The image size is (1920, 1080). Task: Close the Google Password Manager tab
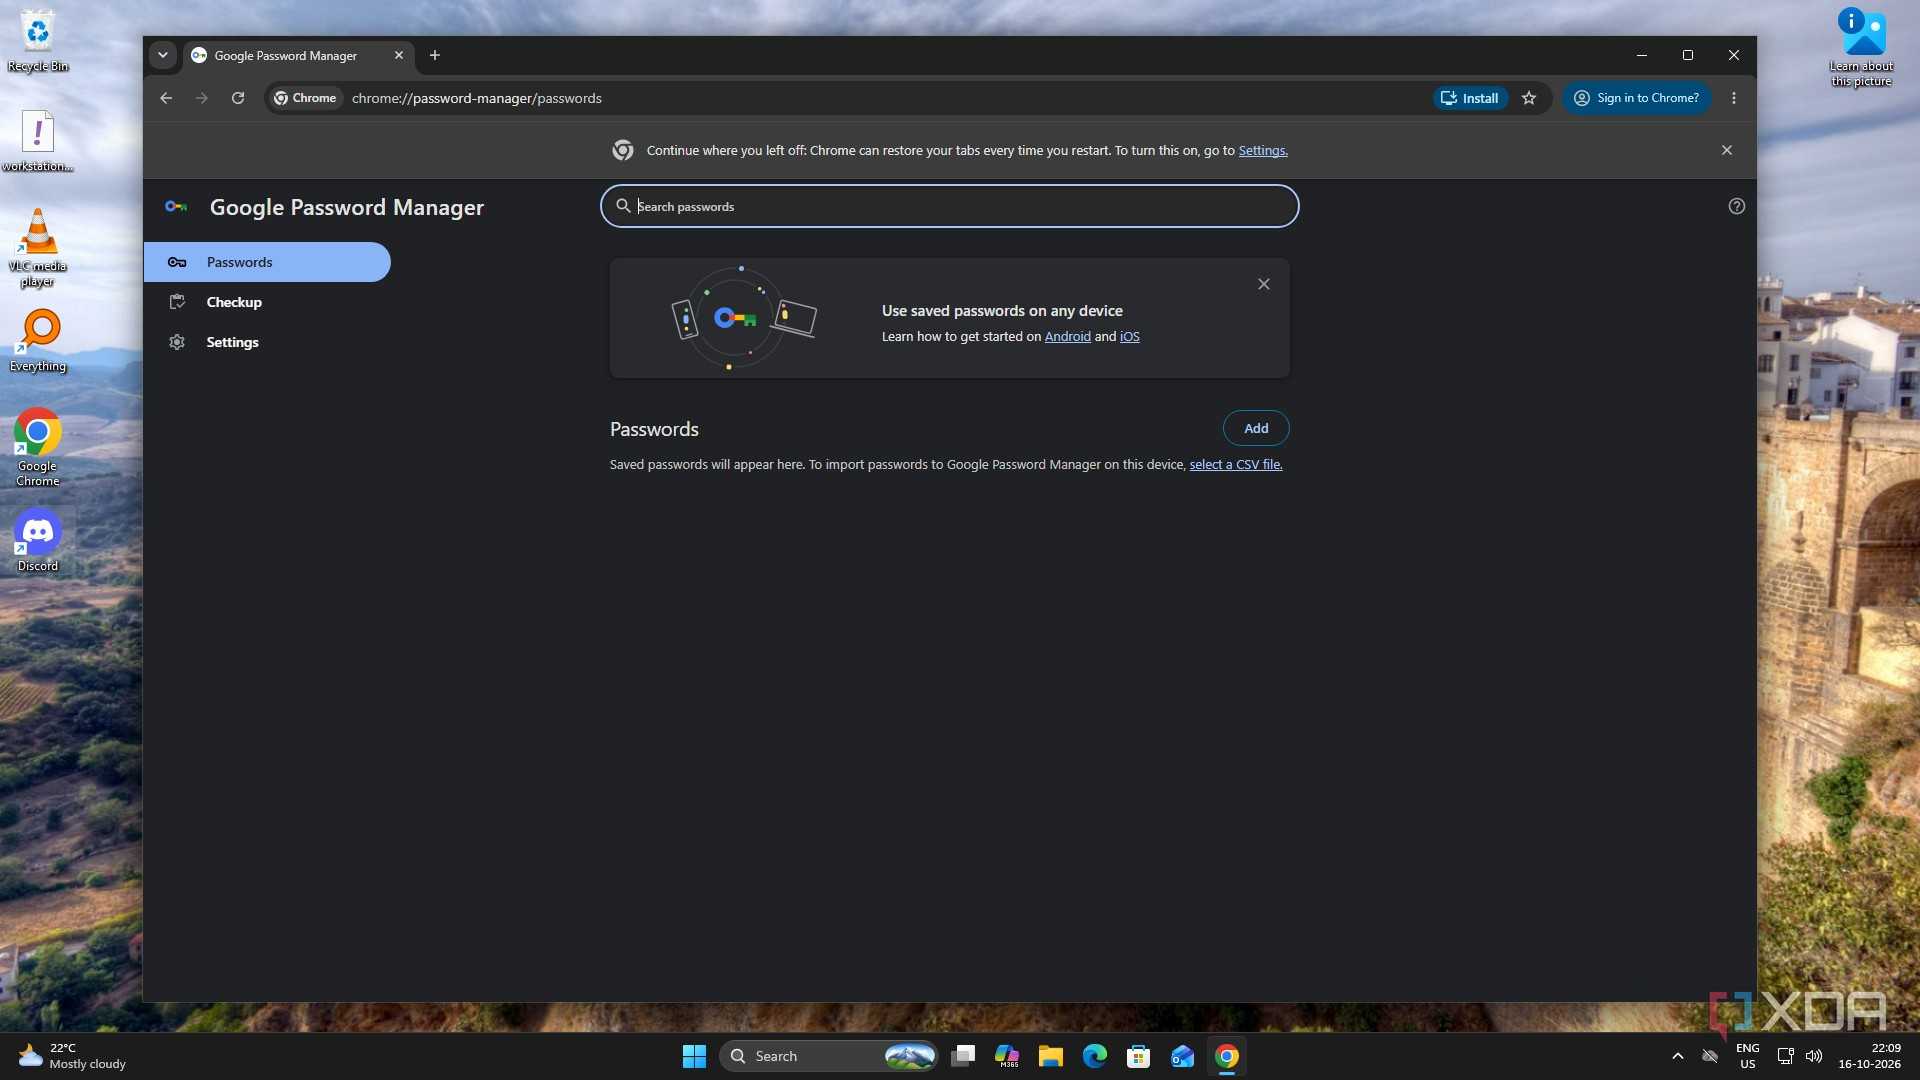point(399,55)
